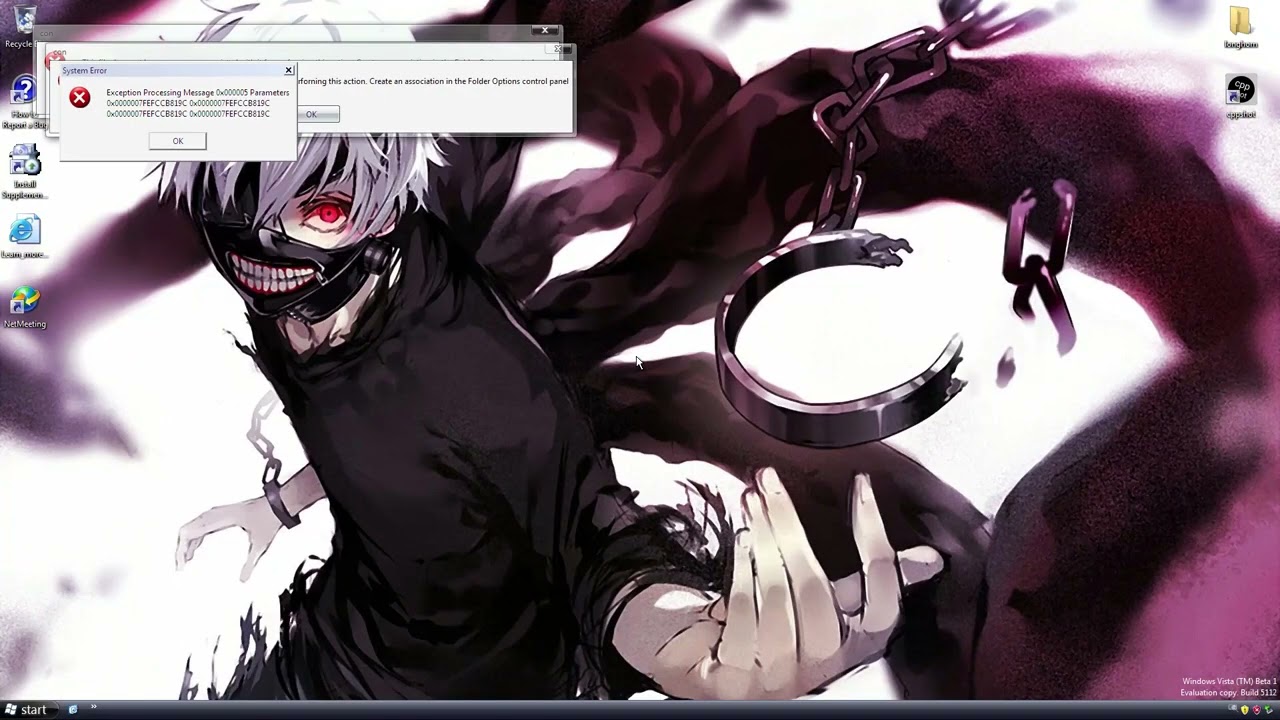Screen dimensions: 1280x720
Task: Close the System Error dialog
Action: [289, 70]
